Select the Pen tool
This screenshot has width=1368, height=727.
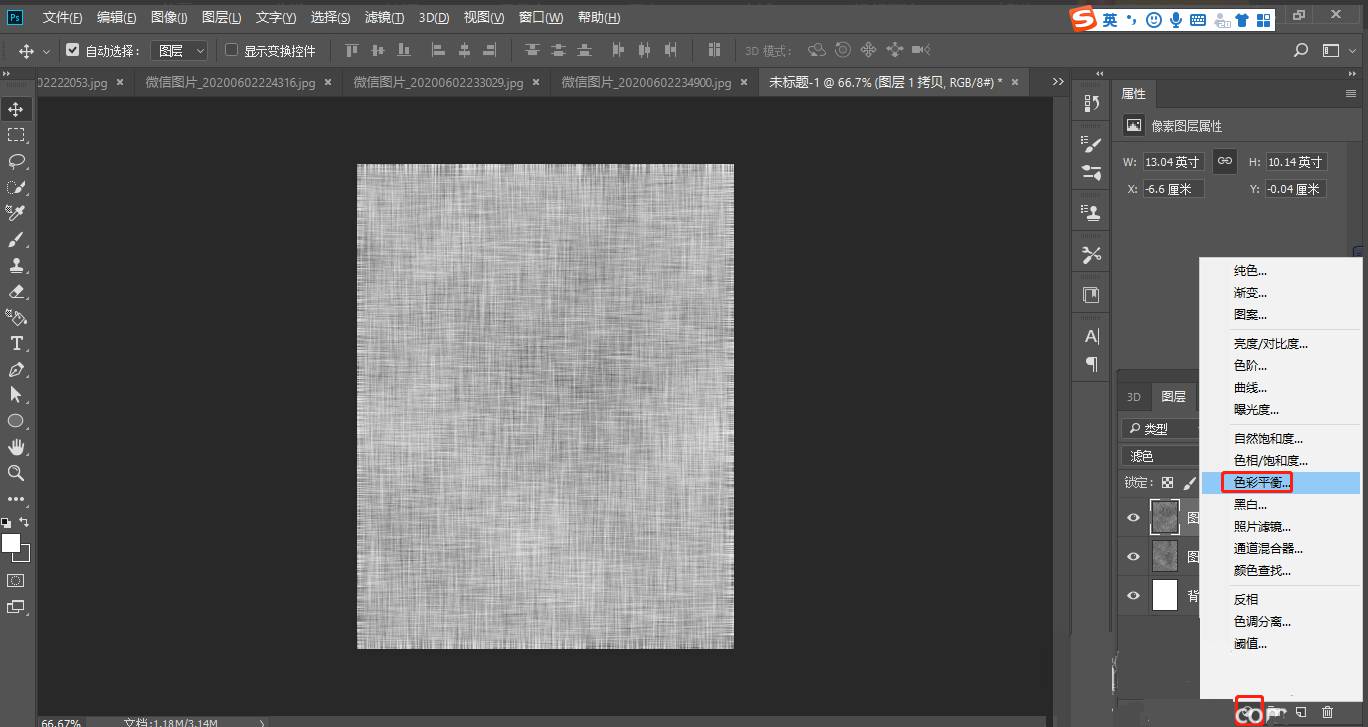point(15,369)
